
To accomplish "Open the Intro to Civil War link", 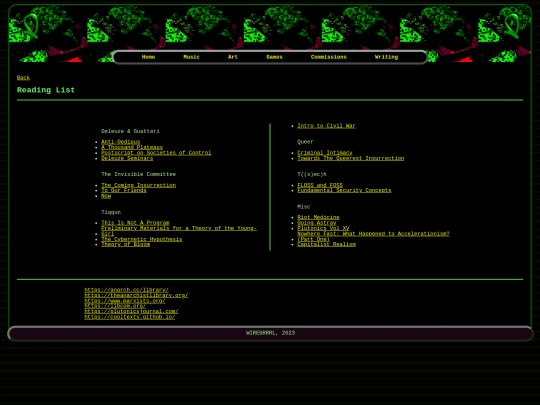I will pyautogui.click(x=326, y=126).
